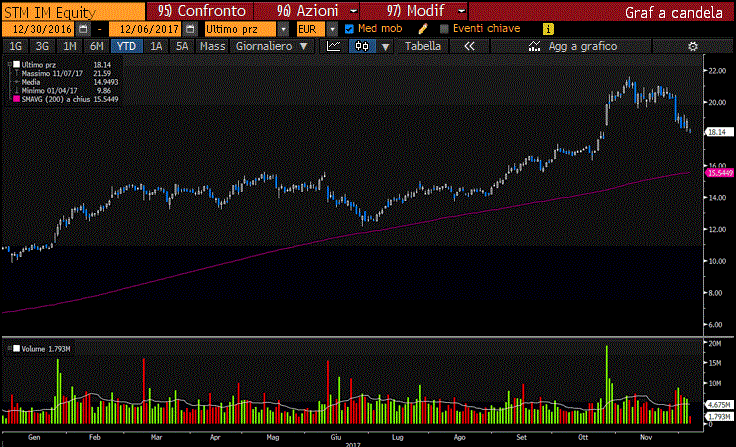Edit the end date 12/06/2017 field
The height and width of the screenshot is (447, 736).
(146, 29)
